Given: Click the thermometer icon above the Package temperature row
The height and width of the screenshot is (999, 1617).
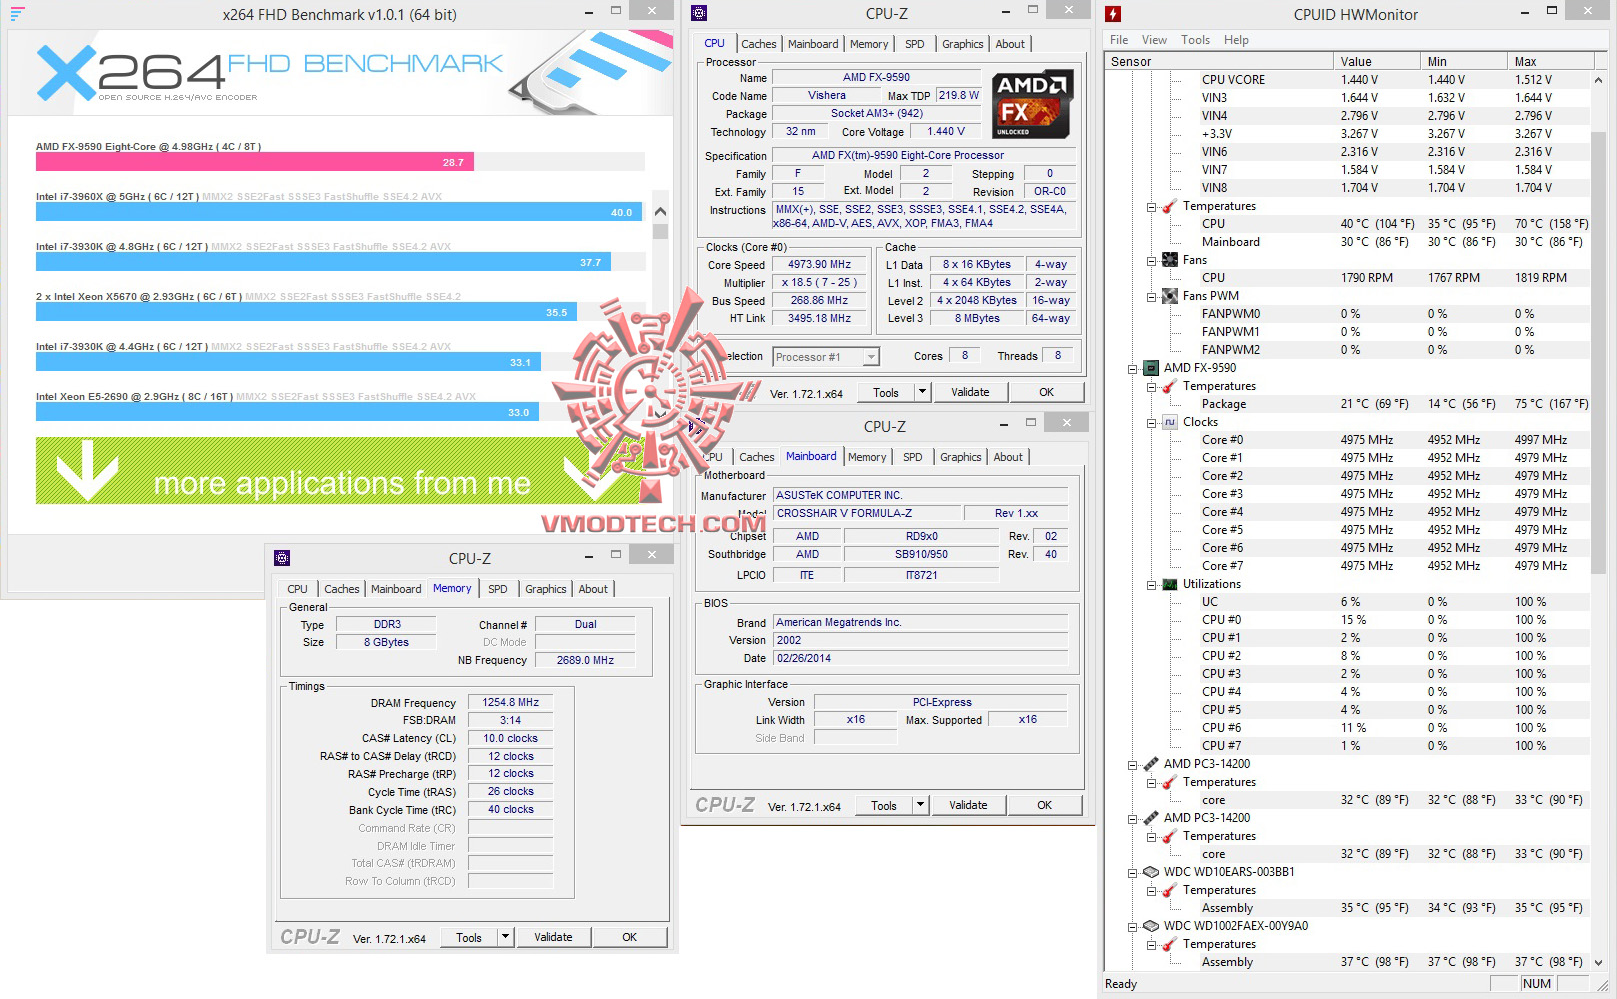Looking at the screenshot, I should pyautogui.click(x=1170, y=386).
